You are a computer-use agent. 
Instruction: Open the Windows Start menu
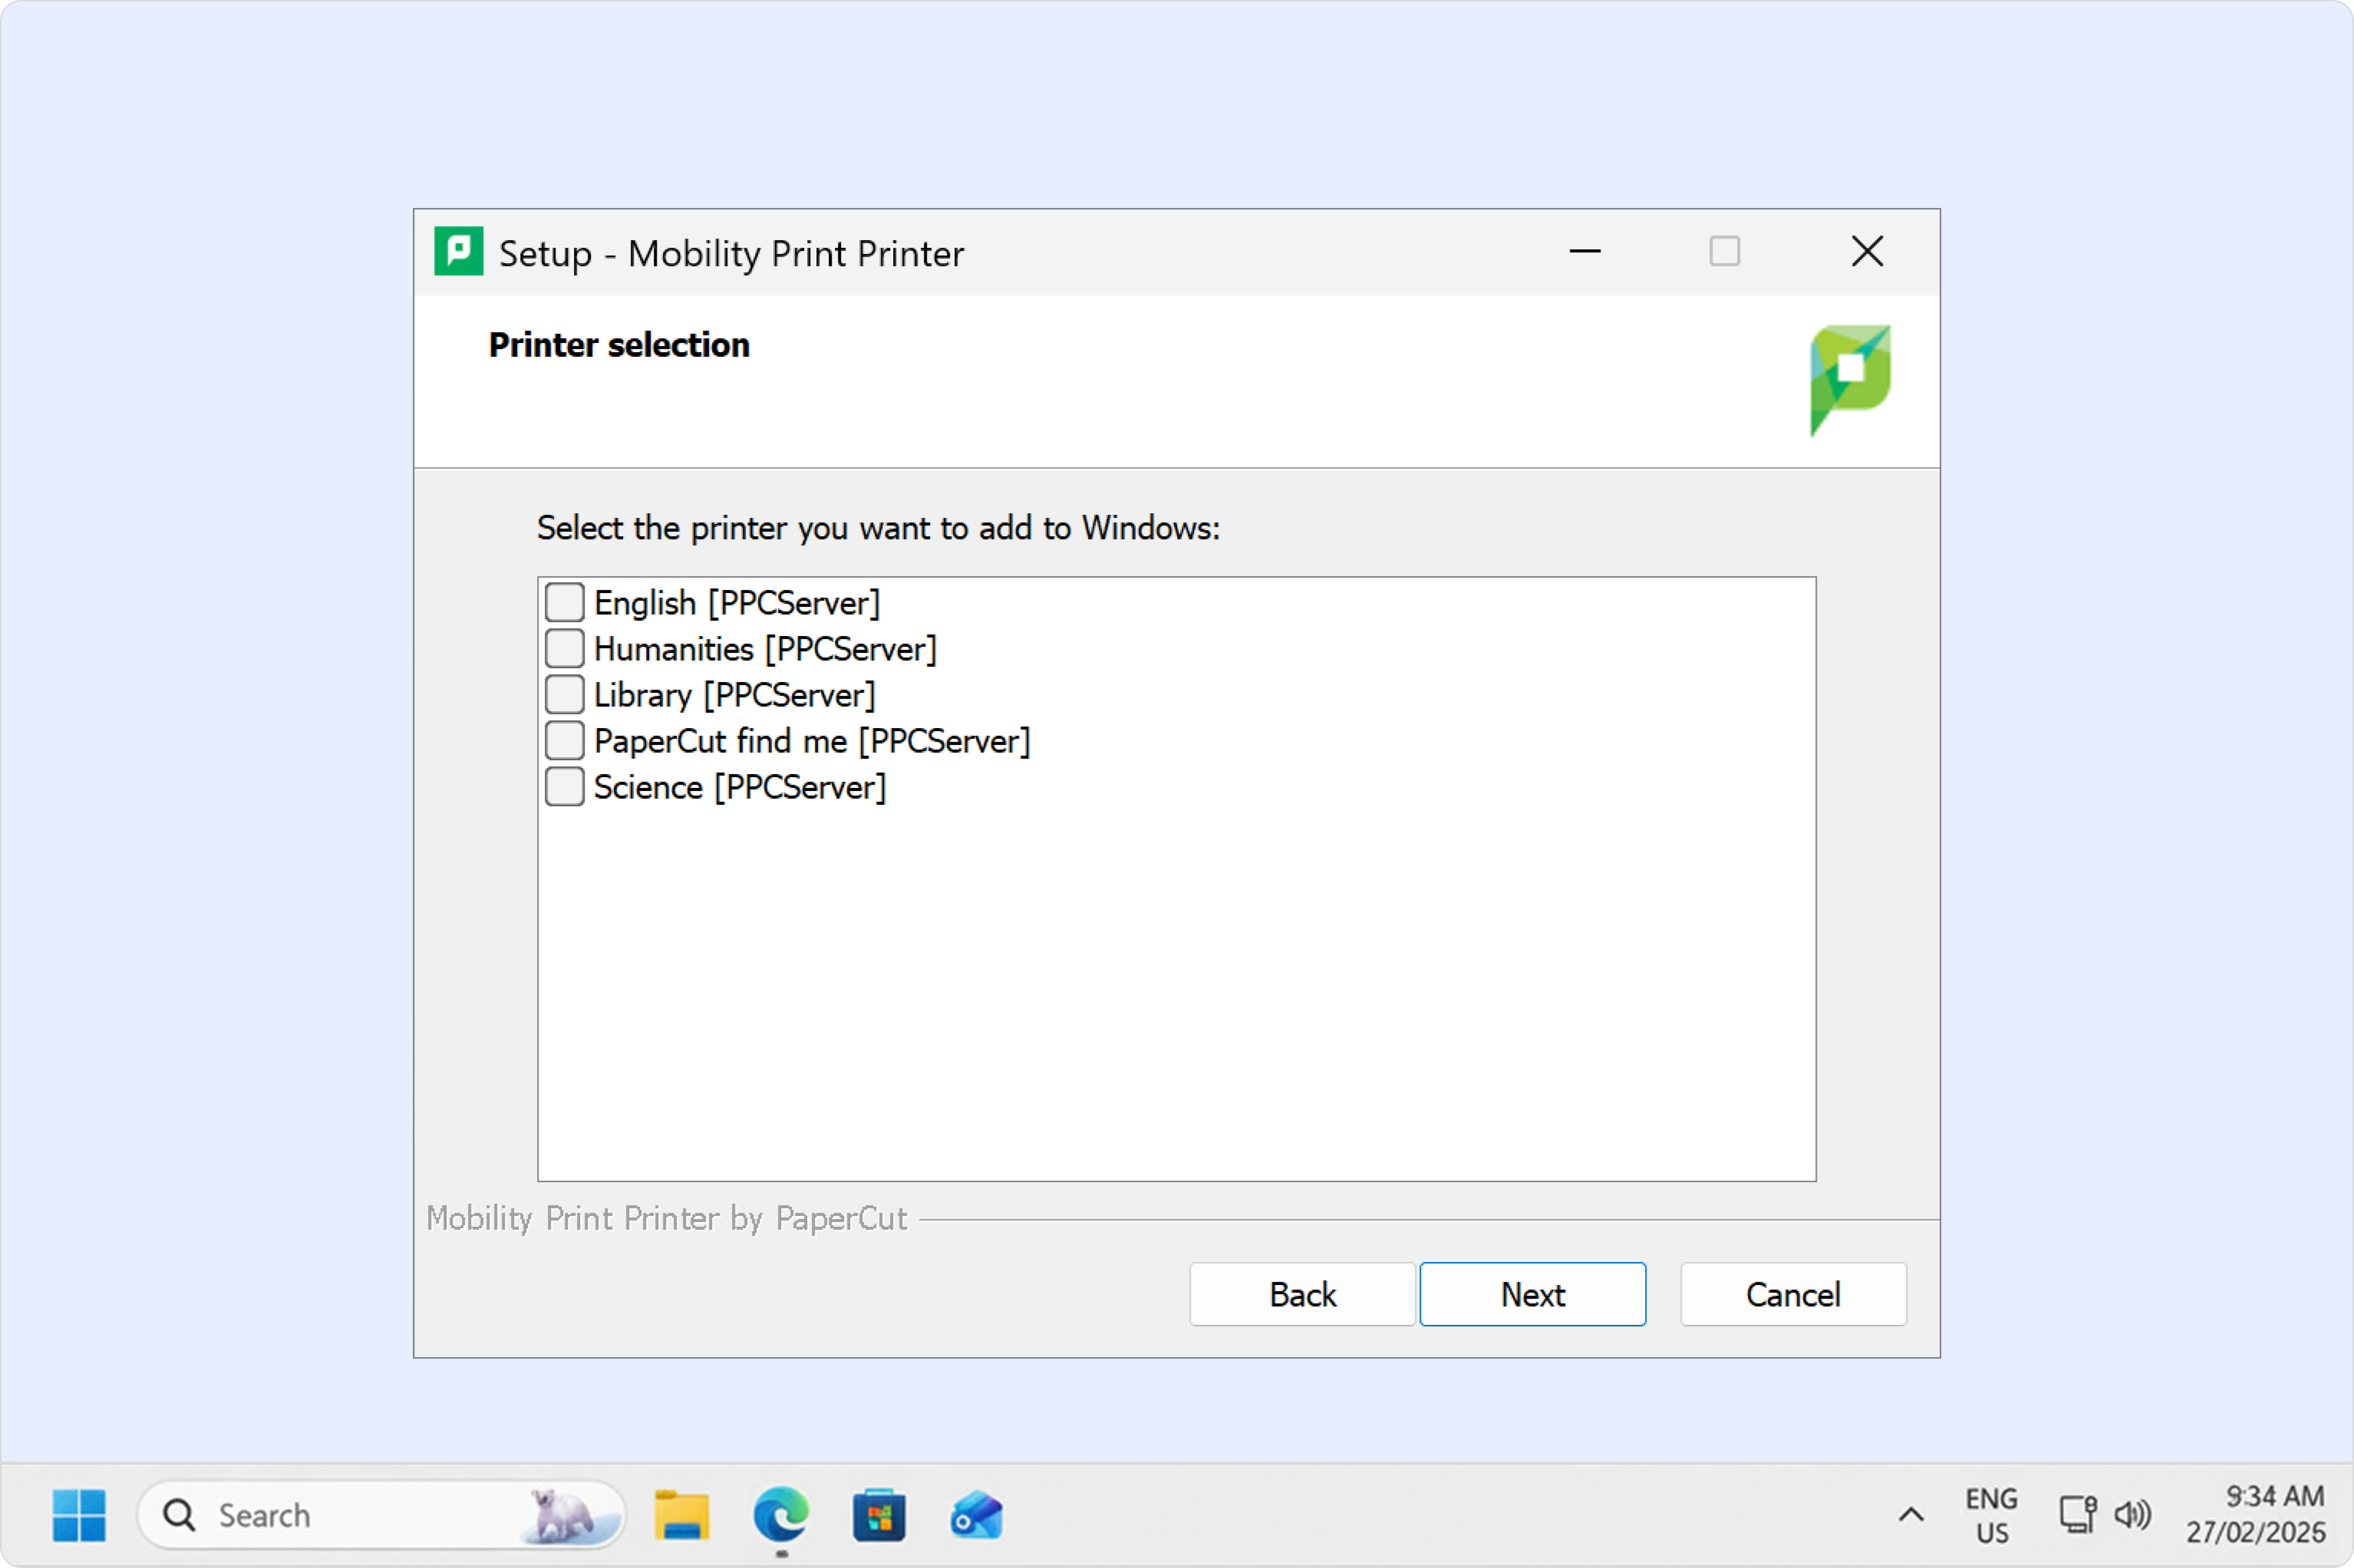click(80, 1514)
